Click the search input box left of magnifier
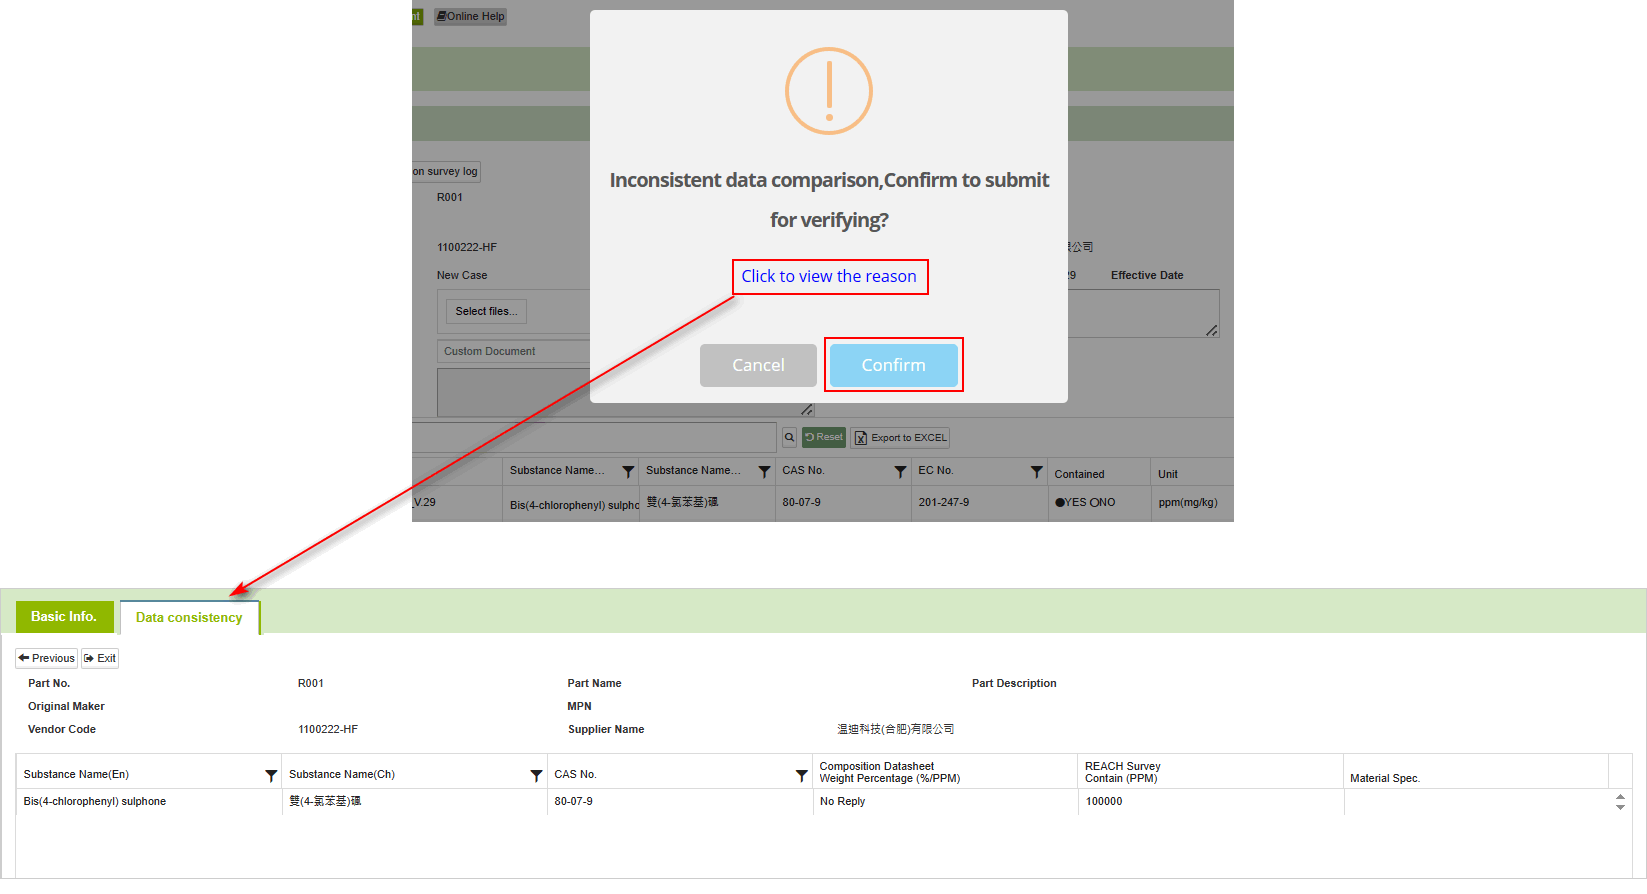 point(594,437)
